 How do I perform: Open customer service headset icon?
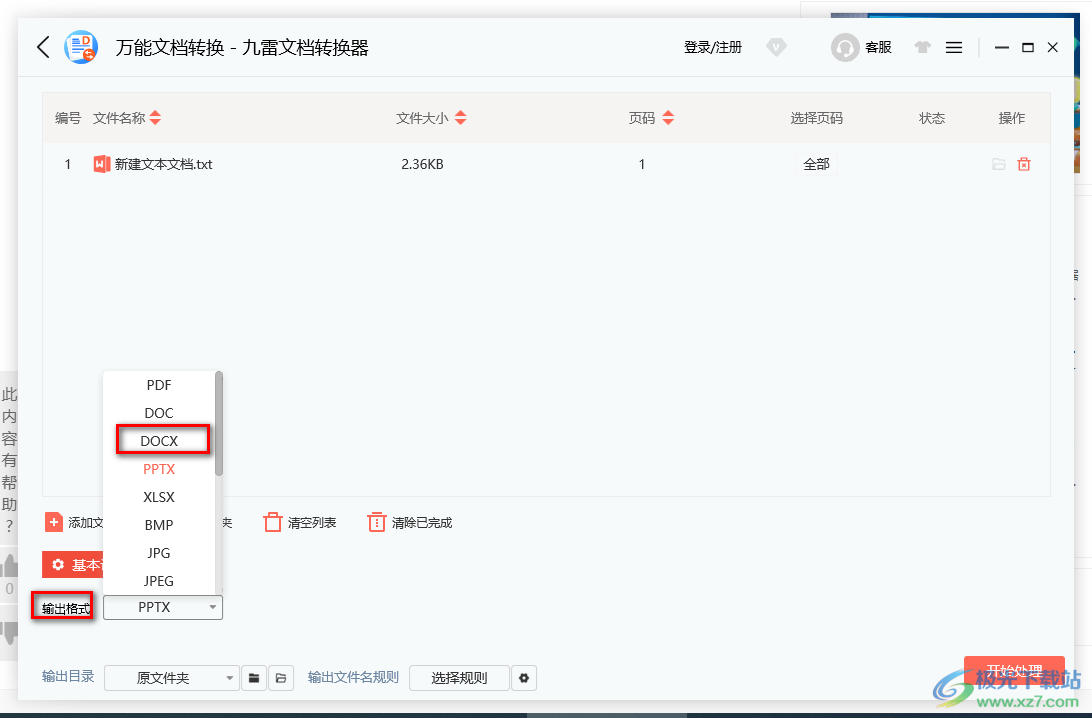(845, 47)
